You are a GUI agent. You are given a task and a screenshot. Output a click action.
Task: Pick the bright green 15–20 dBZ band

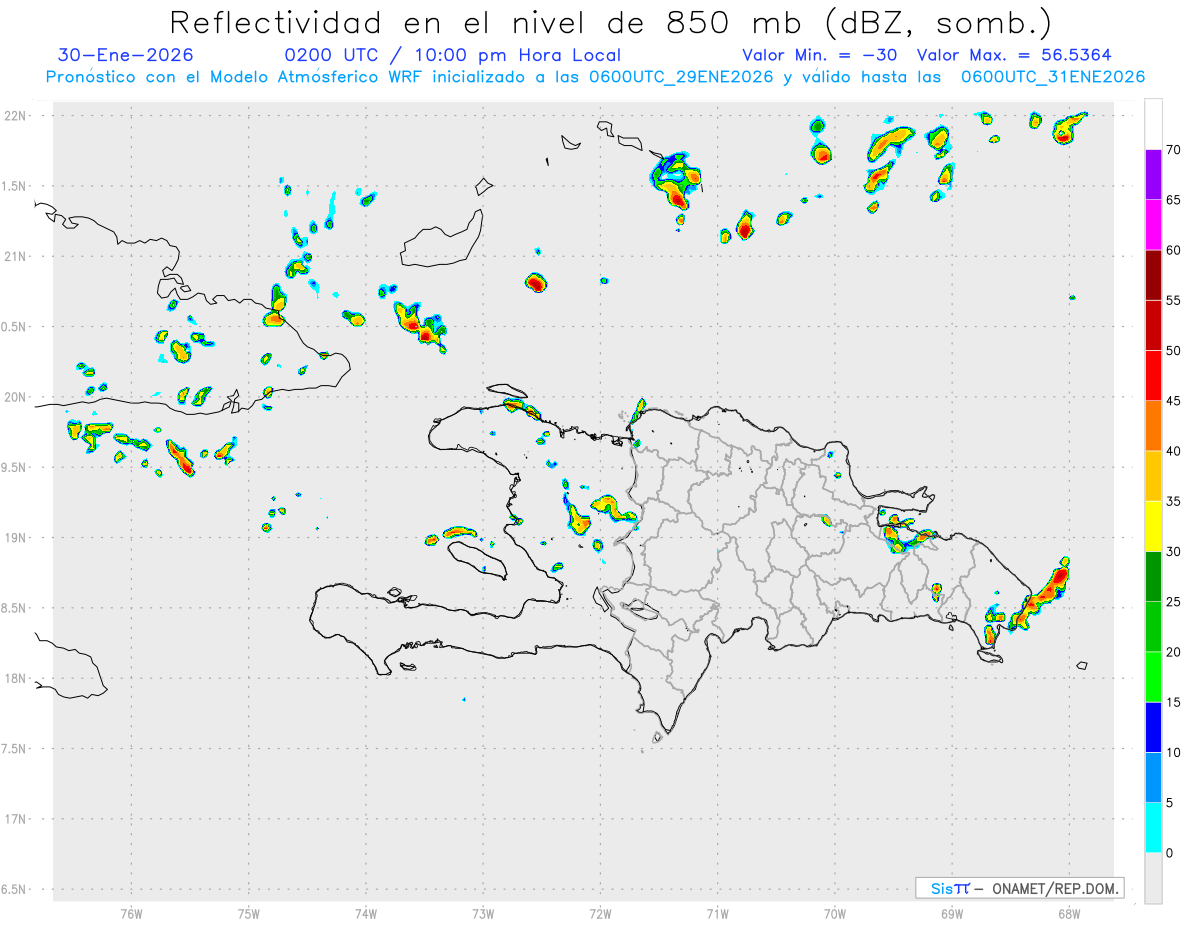point(1154,677)
